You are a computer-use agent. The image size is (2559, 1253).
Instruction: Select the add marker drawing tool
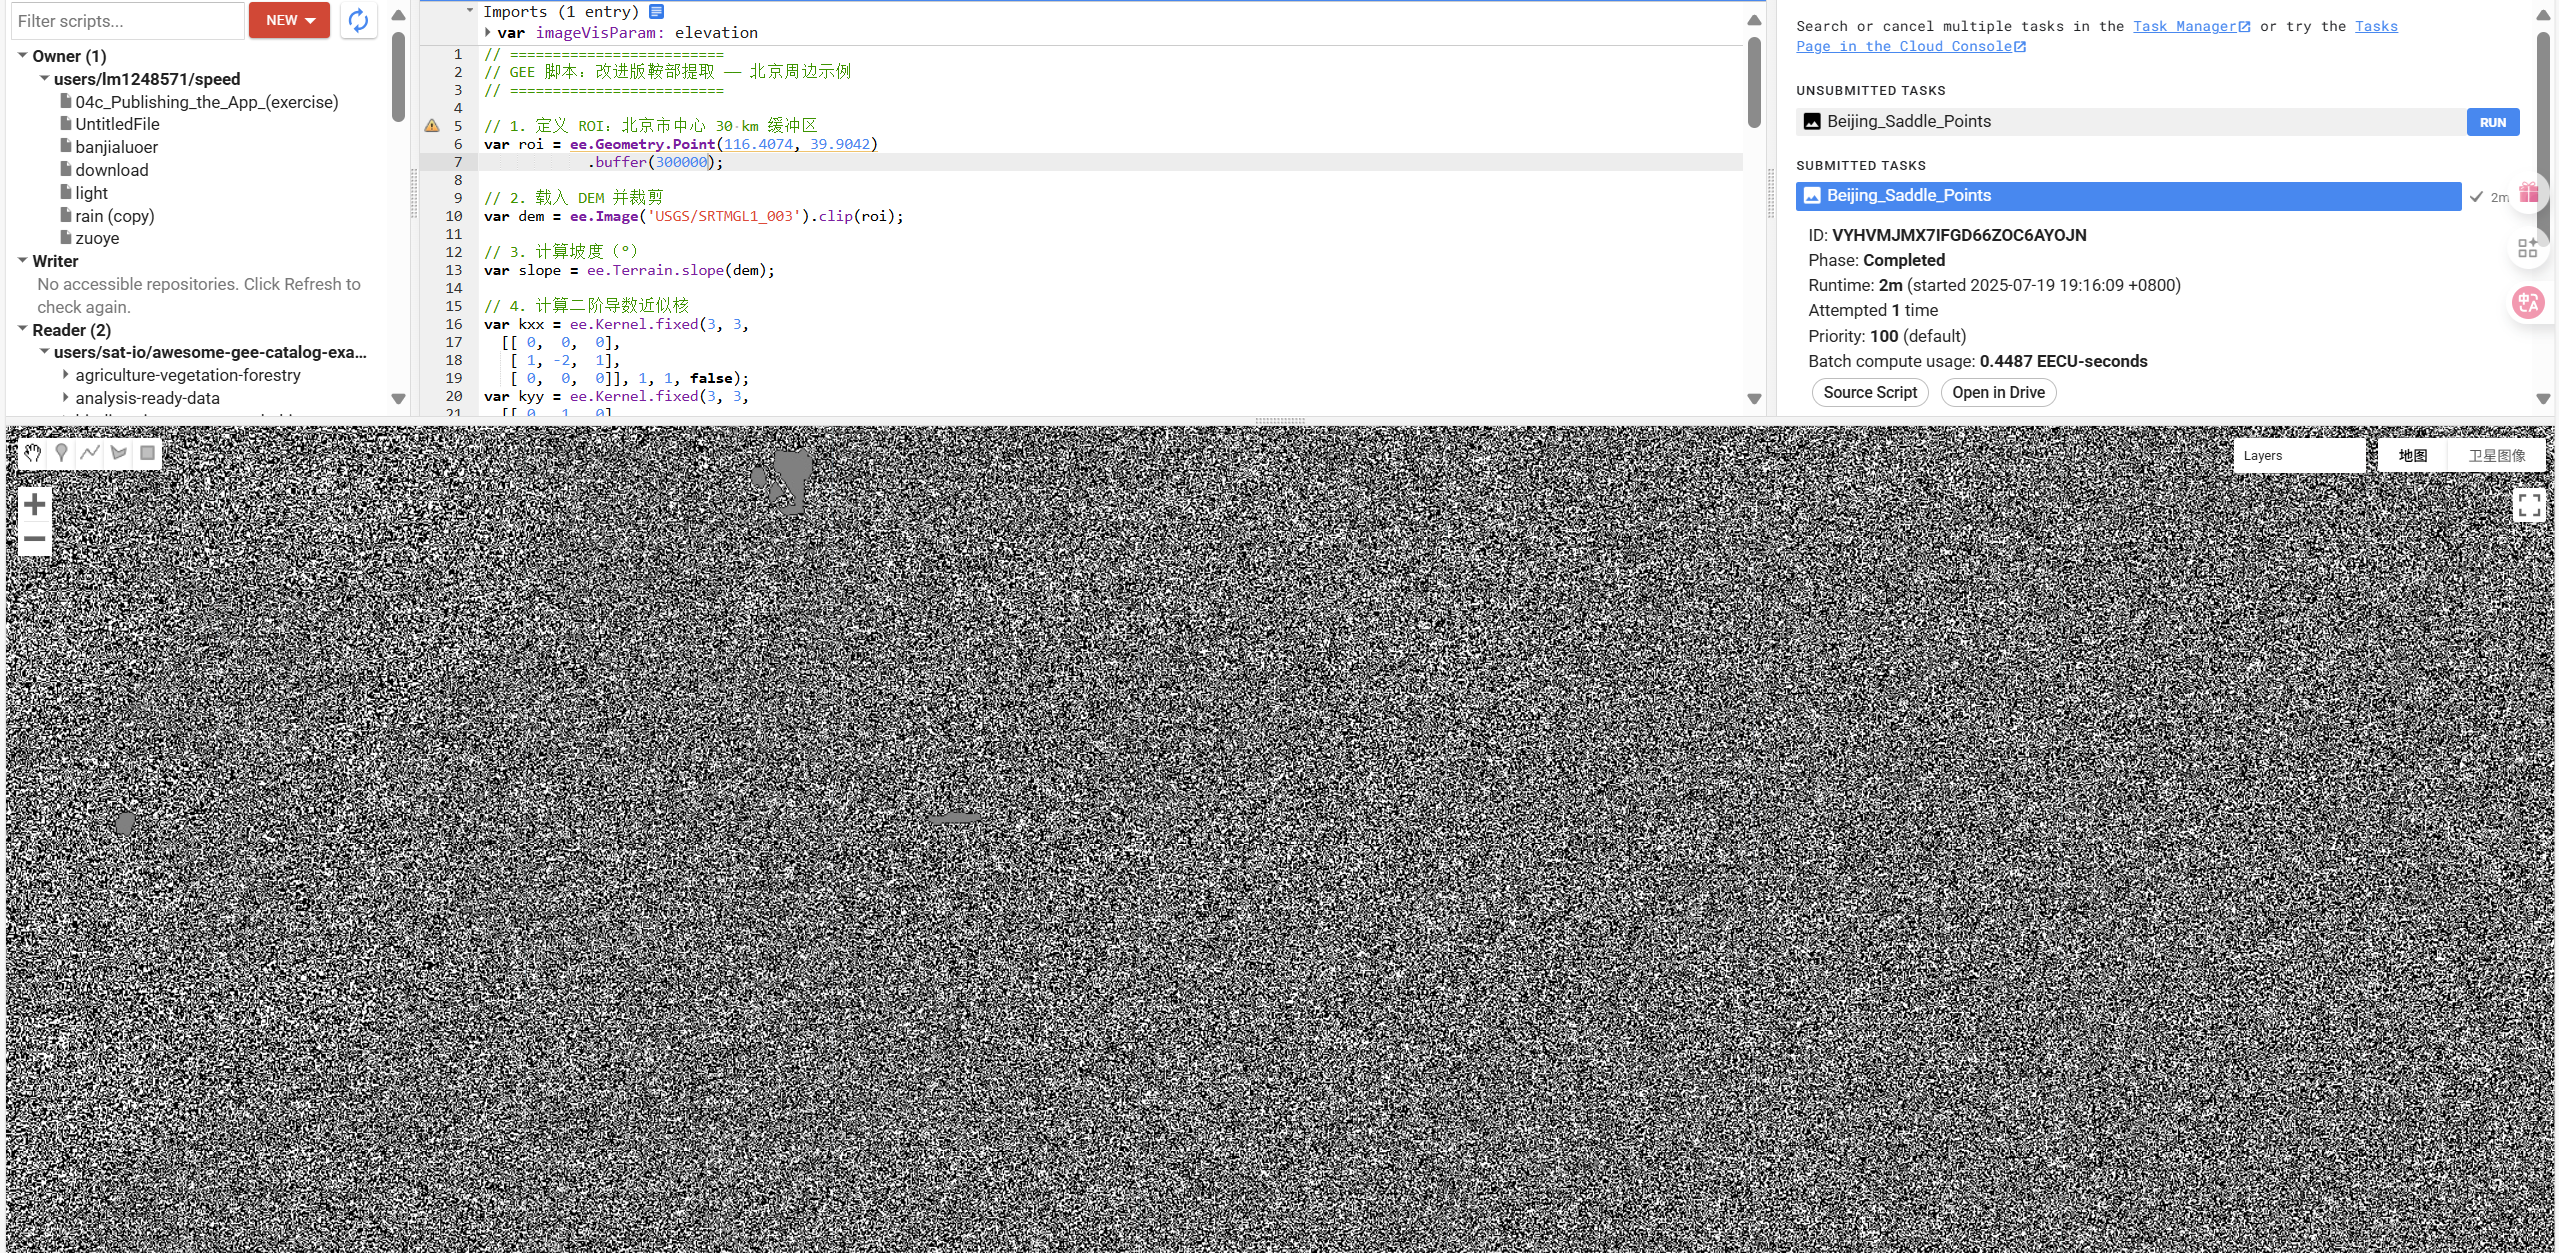pyautogui.click(x=62, y=453)
